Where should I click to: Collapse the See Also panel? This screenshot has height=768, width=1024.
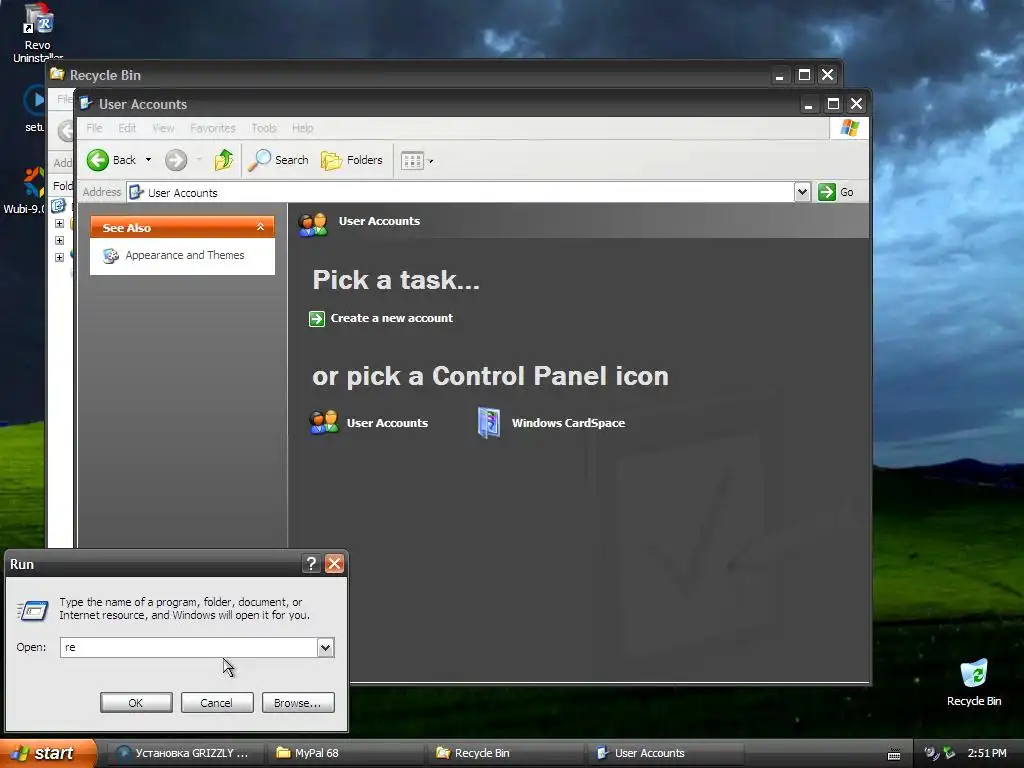click(260, 227)
